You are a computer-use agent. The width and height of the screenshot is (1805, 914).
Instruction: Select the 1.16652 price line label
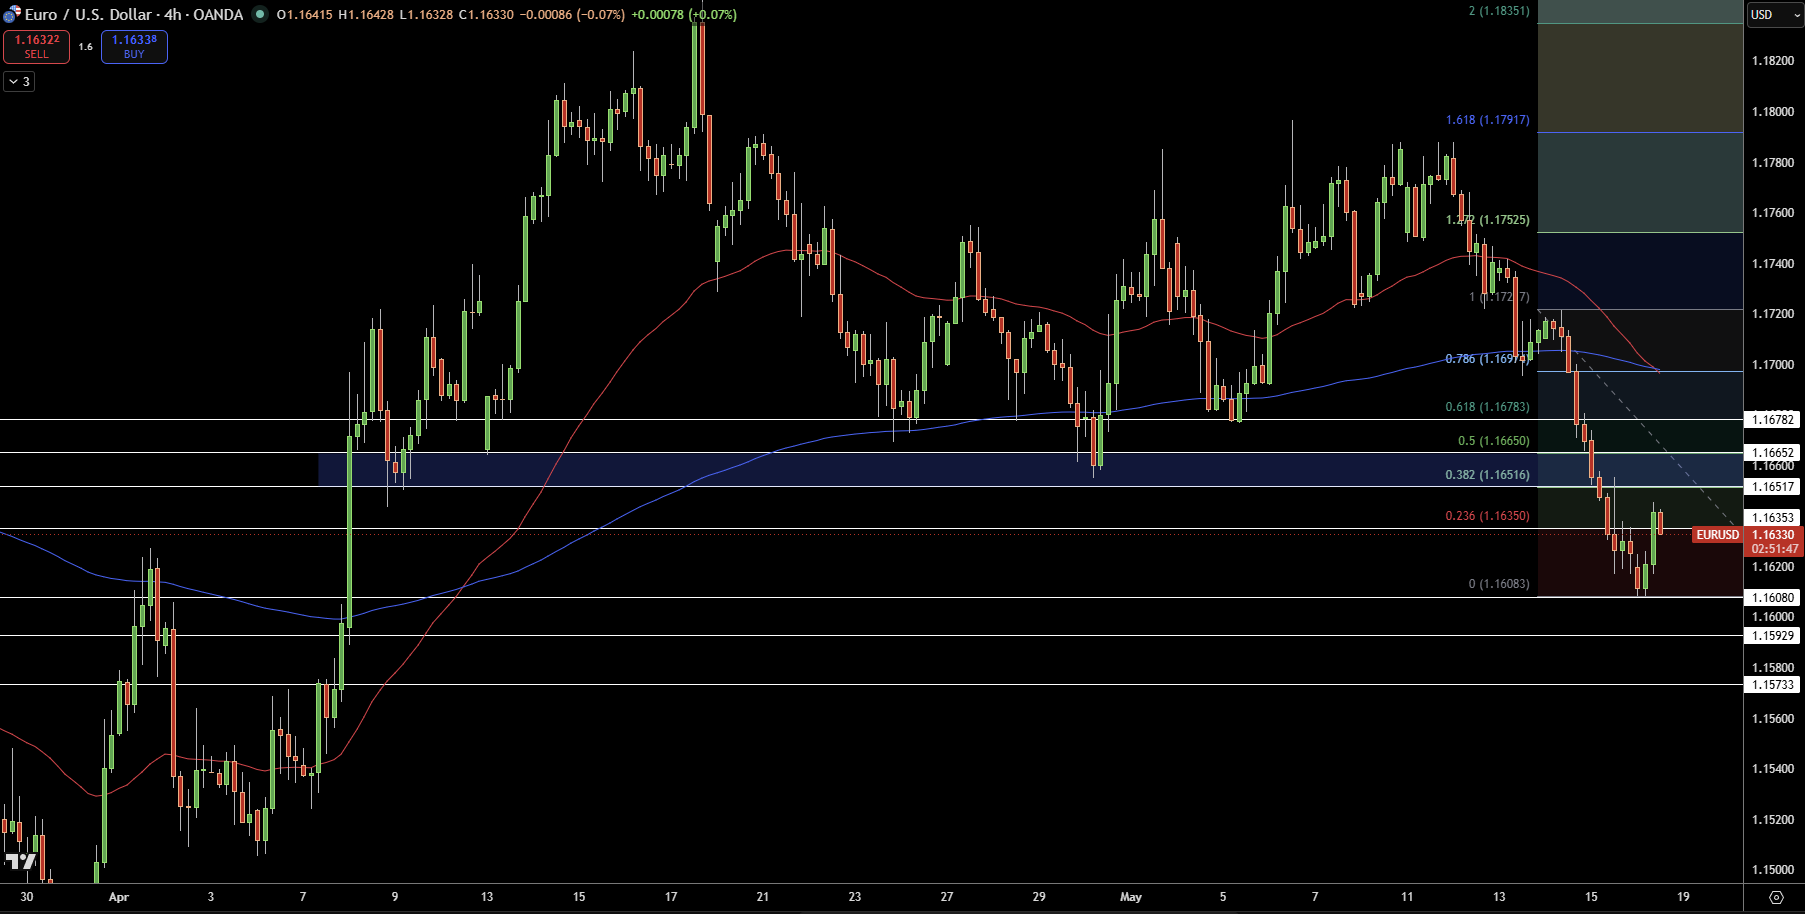1773,453
